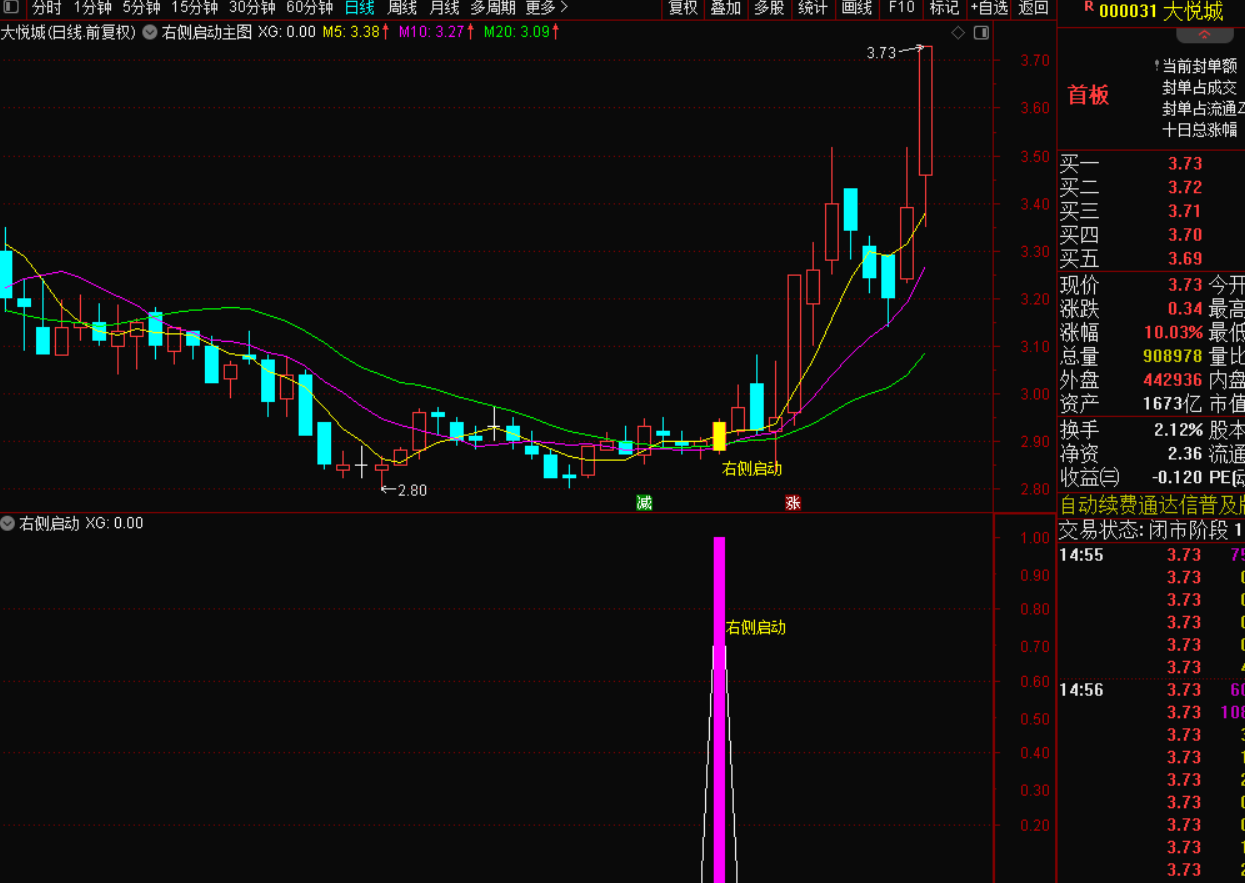1245x883 pixels.
Task: Open 右侧启动主图 indicator dropdown arrow
Action: tap(150, 32)
